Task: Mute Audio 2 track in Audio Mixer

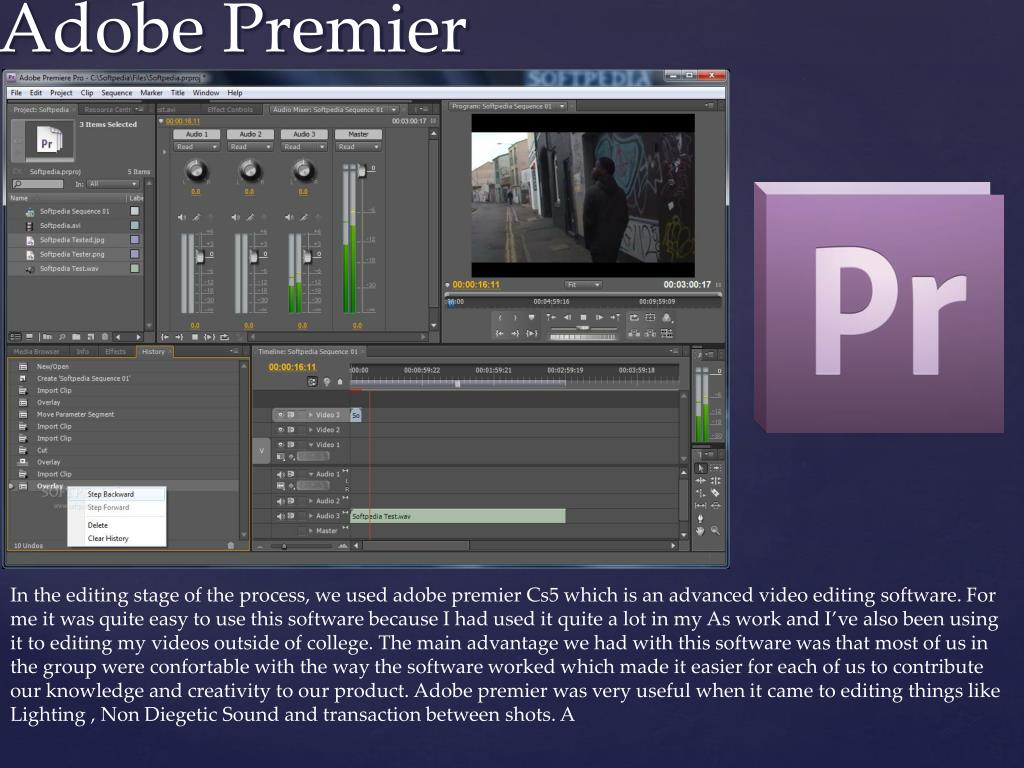Action: click(x=236, y=217)
